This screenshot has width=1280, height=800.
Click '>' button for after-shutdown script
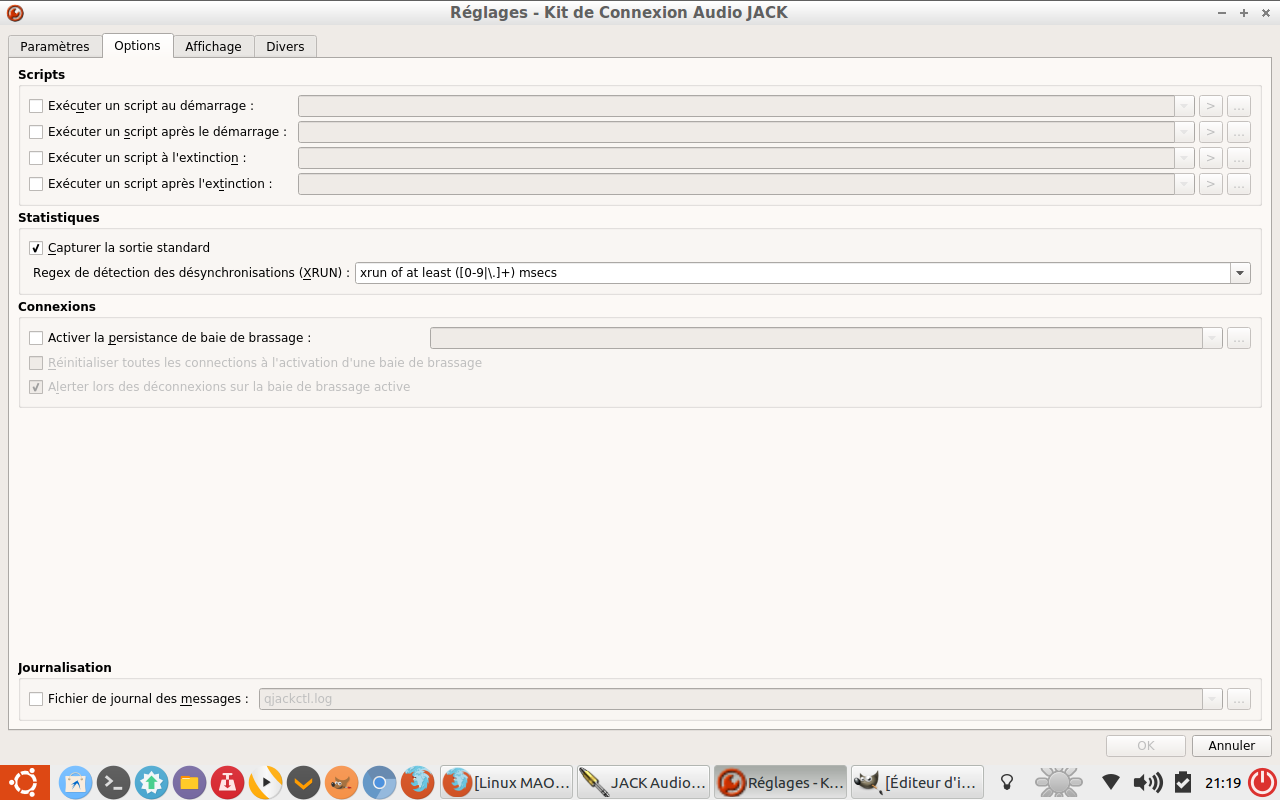pyautogui.click(x=1211, y=184)
